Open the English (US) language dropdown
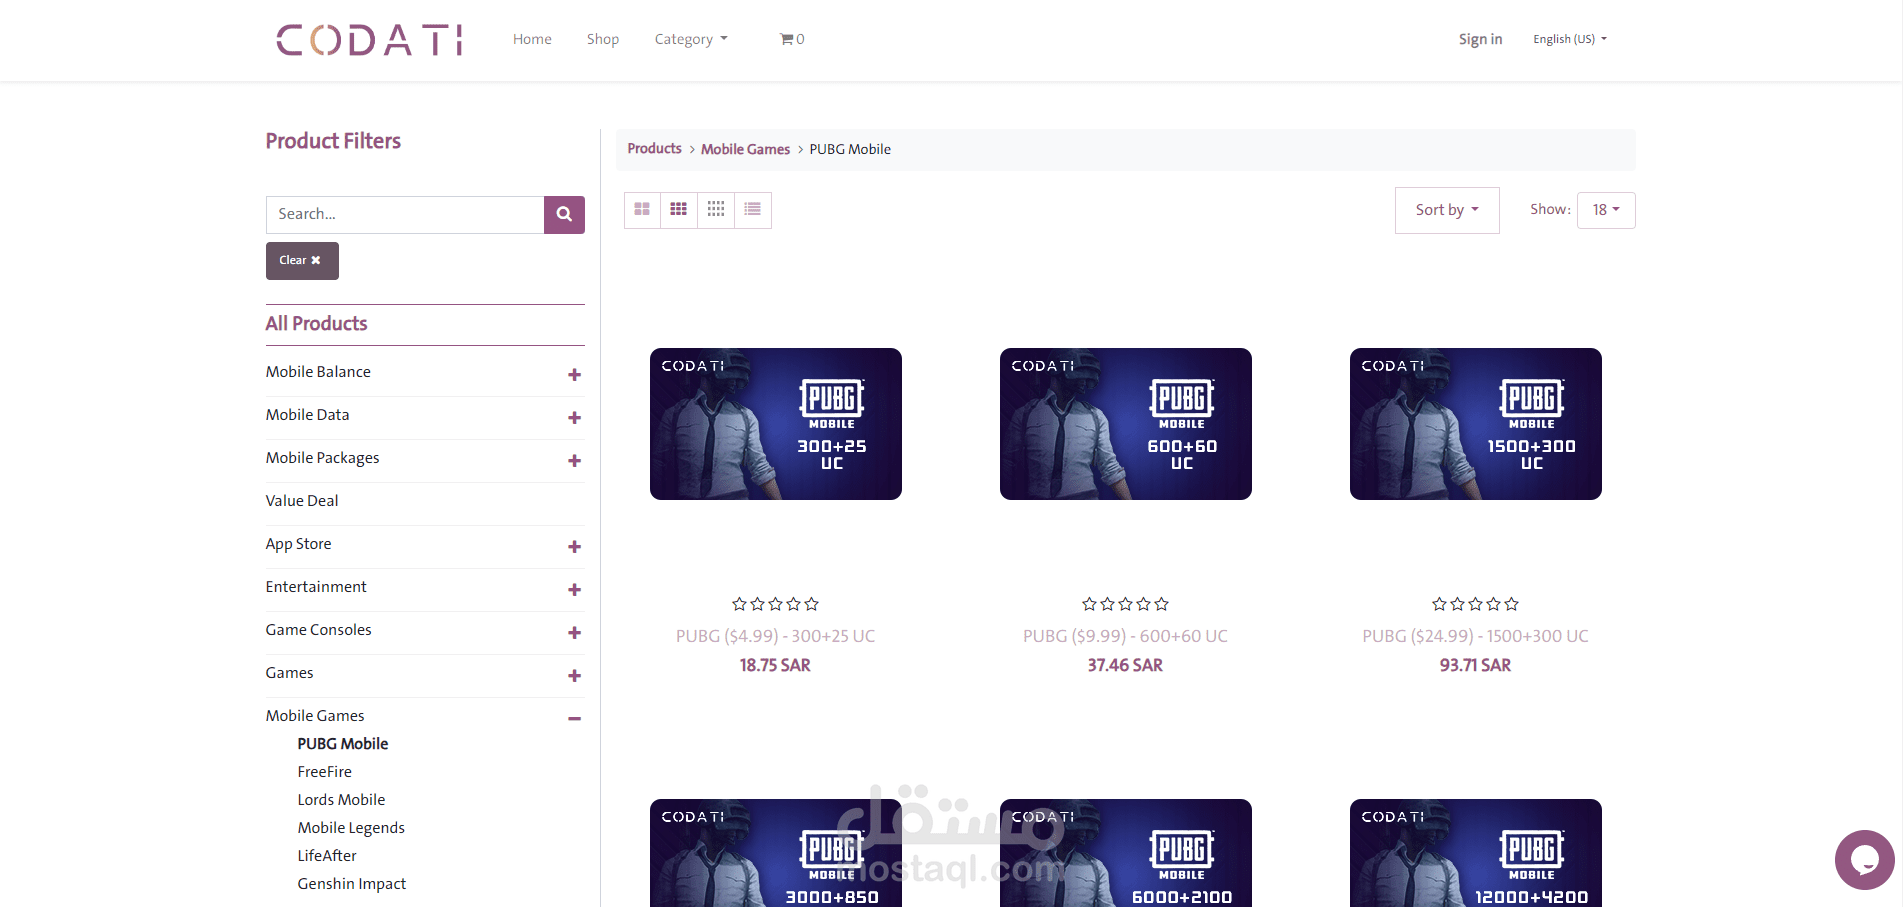 pyautogui.click(x=1570, y=39)
